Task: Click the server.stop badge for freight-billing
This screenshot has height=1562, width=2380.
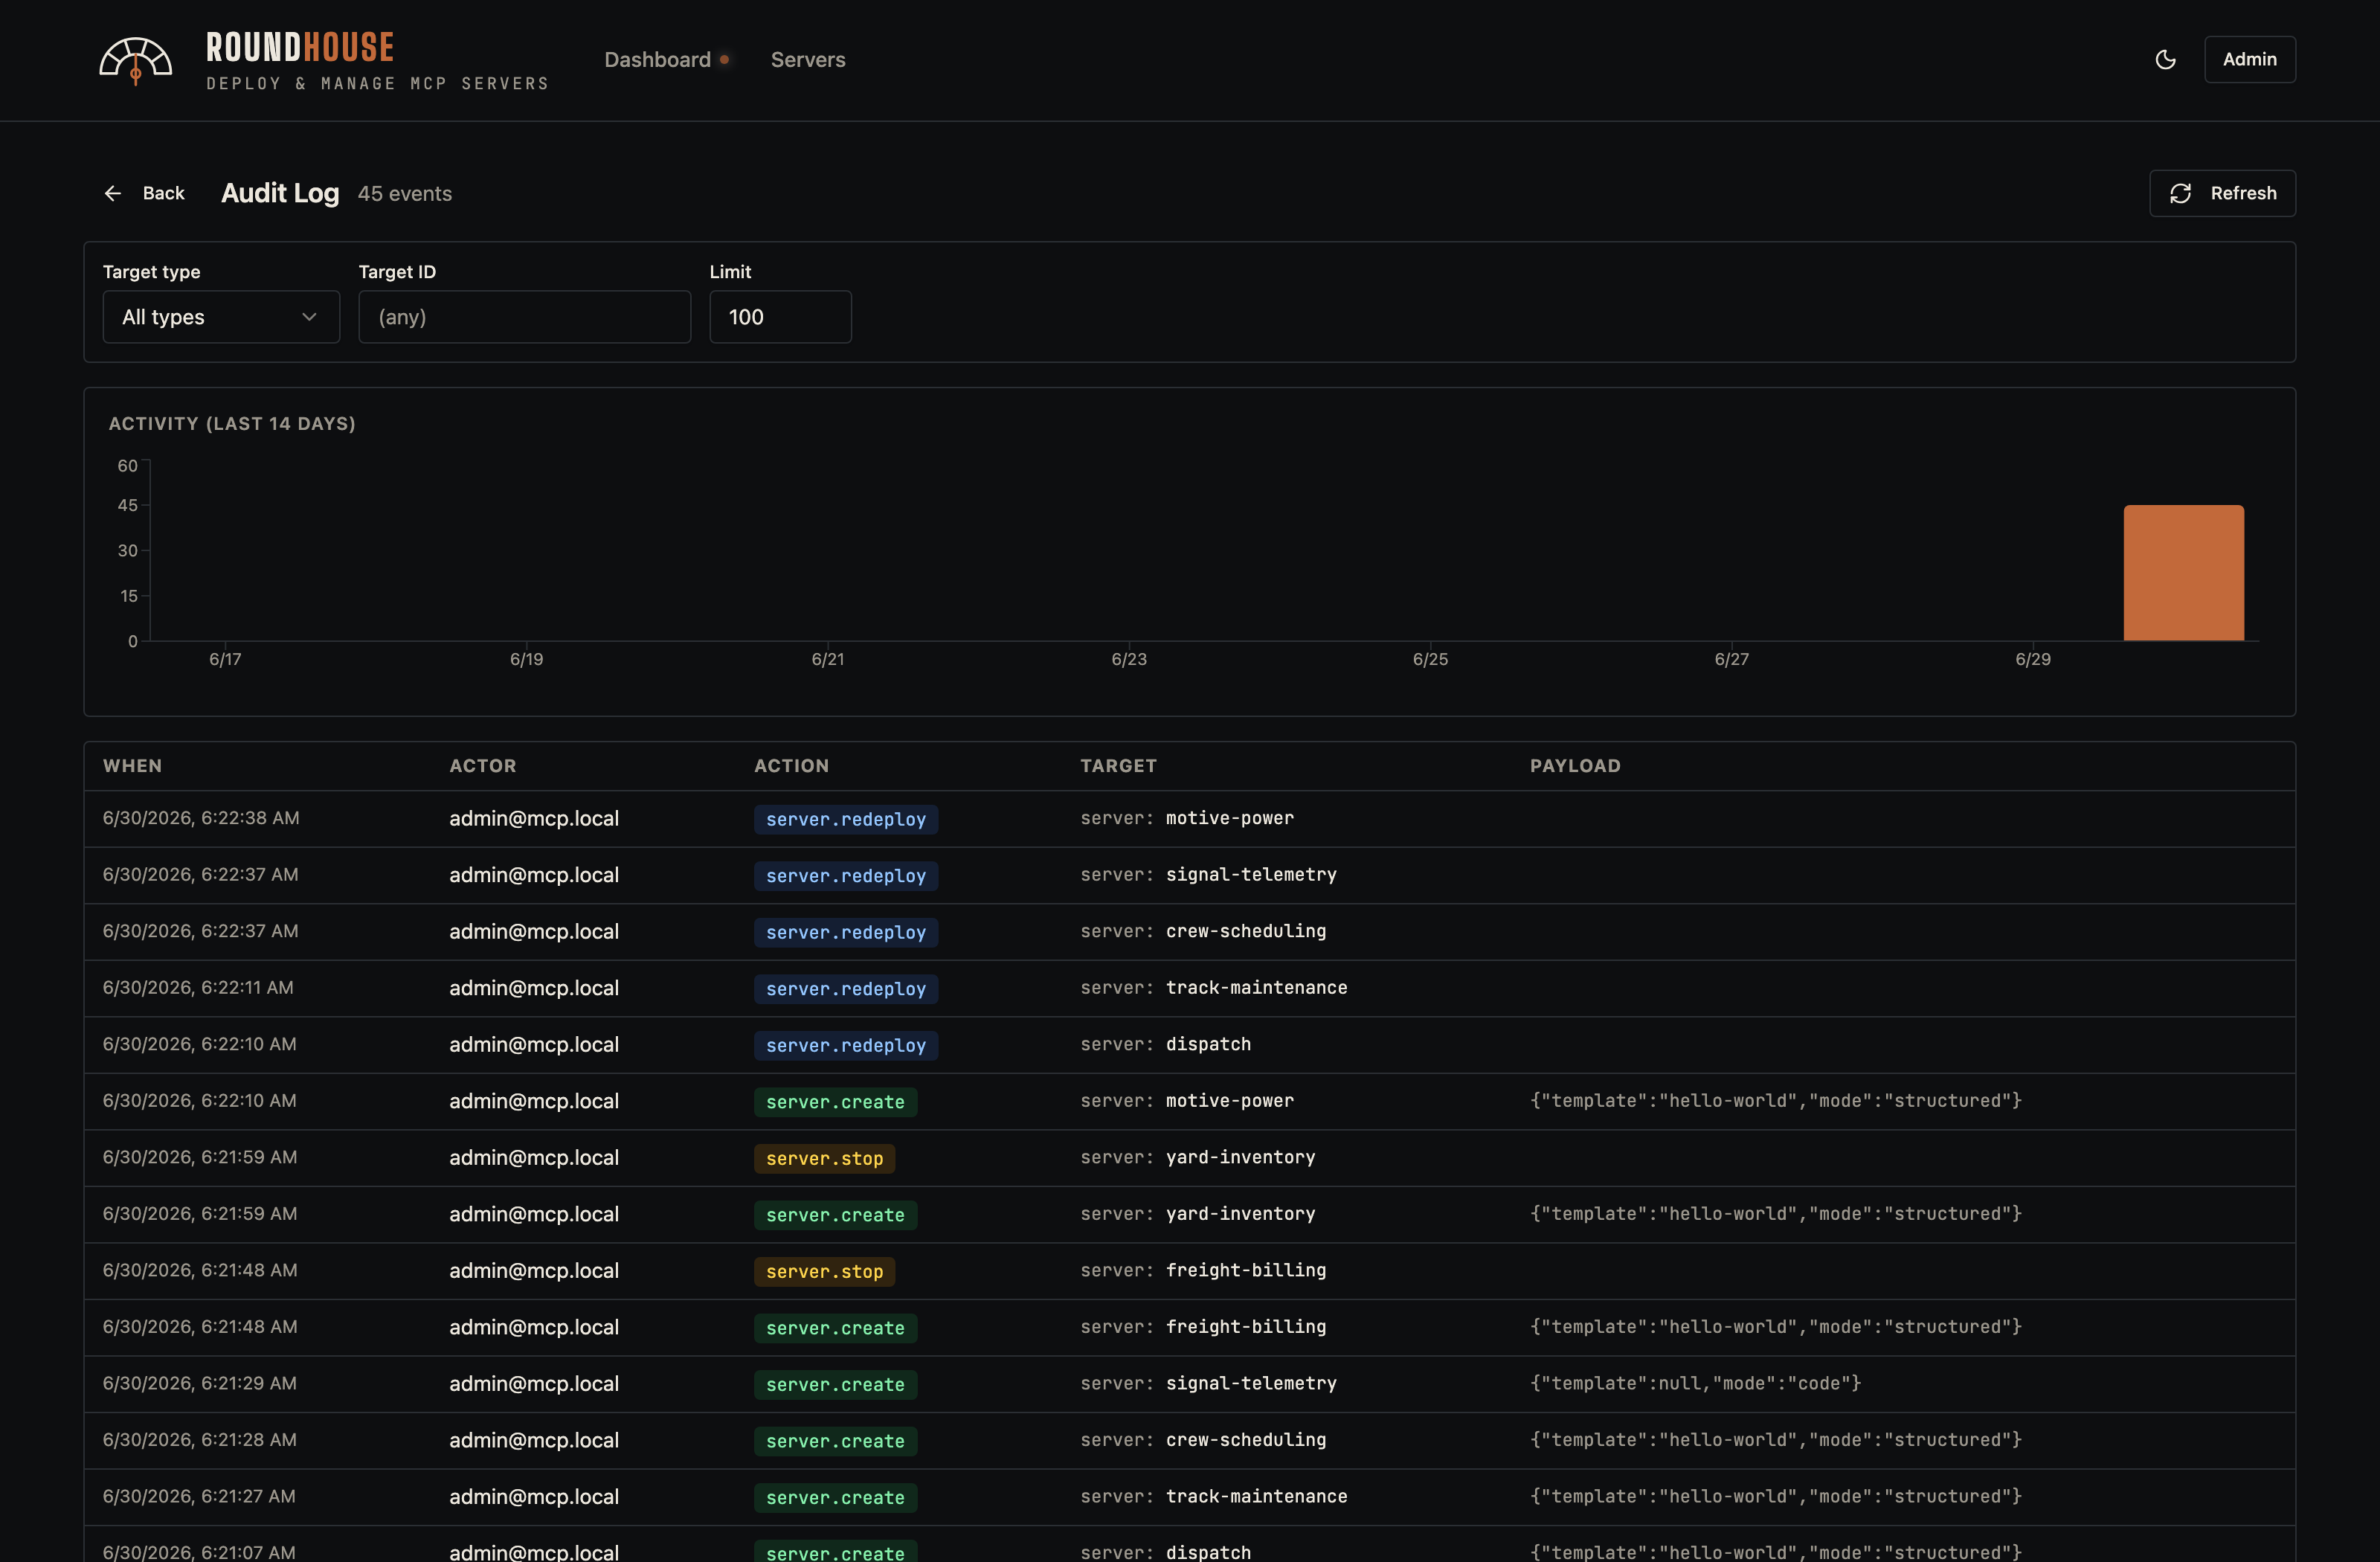Action: tap(824, 1271)
